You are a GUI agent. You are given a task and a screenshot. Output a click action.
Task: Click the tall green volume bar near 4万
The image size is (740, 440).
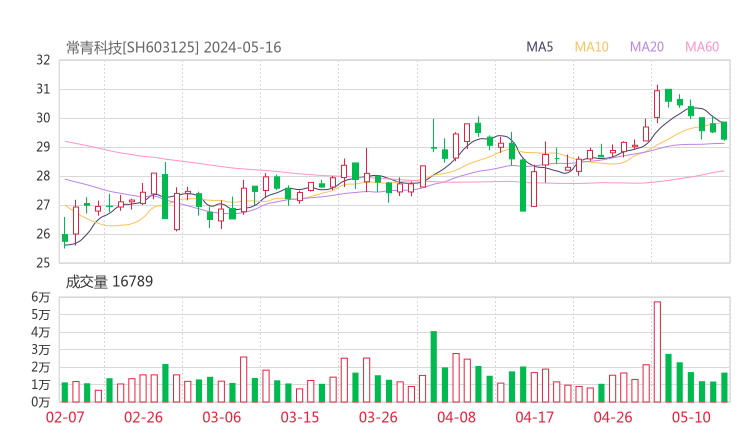point(434,367)
